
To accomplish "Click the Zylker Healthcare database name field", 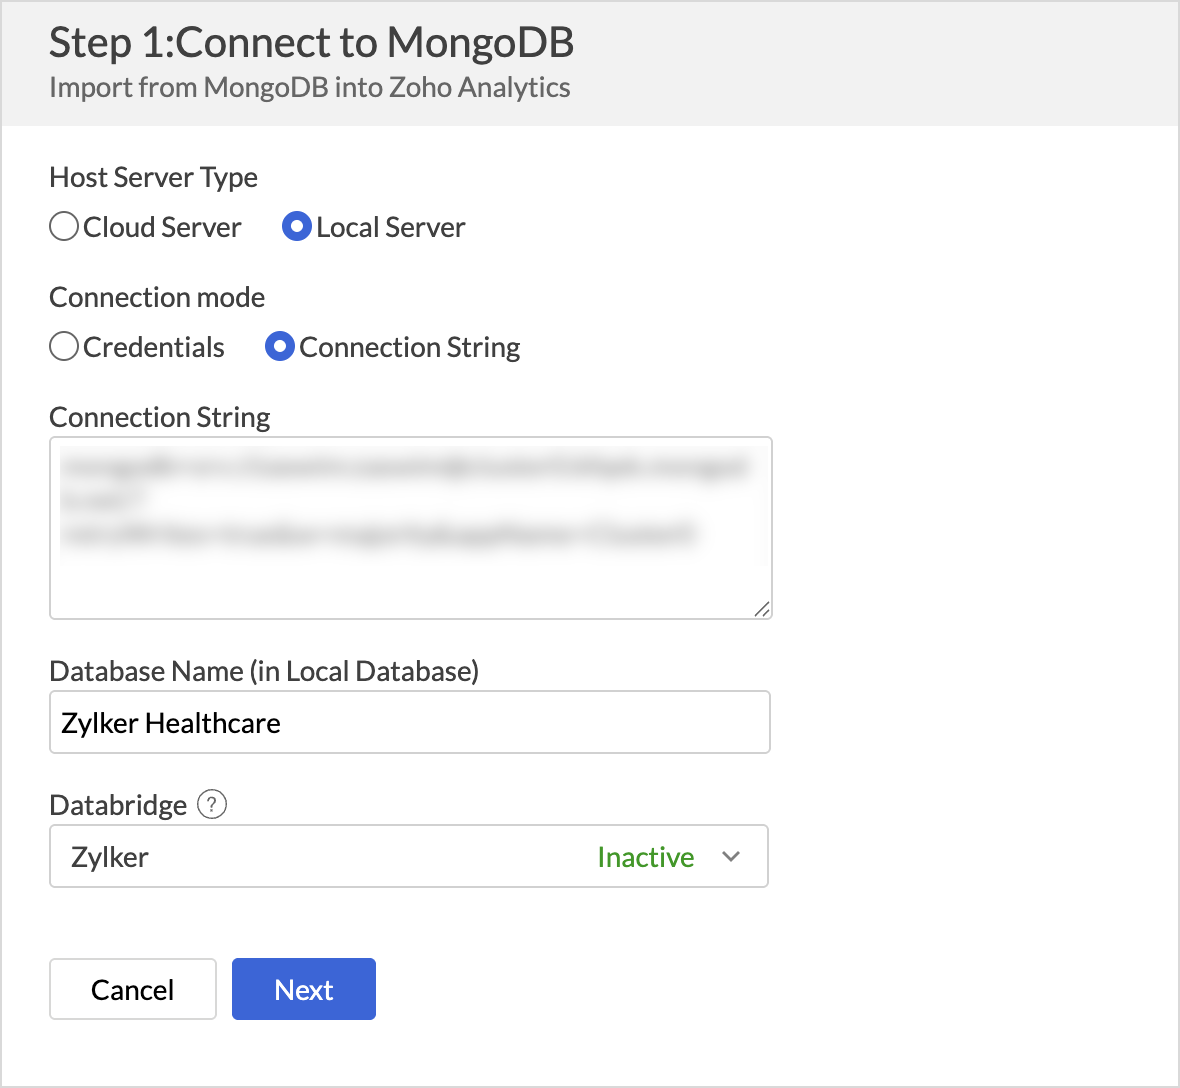I will click(x=409, y=722).
